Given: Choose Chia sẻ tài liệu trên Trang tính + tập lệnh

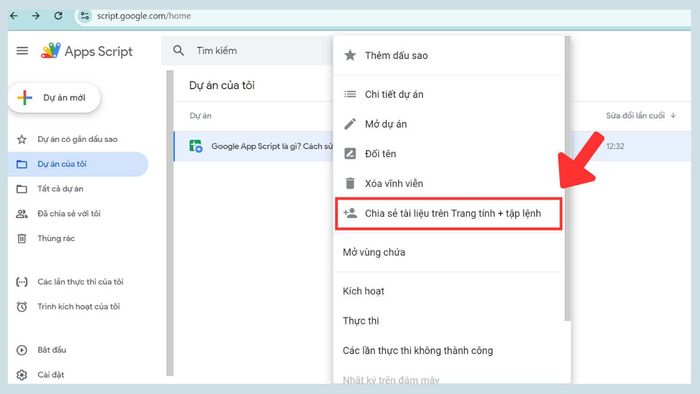Looking at the screenshot, I should pyautogui.click(x=449, y=213).
